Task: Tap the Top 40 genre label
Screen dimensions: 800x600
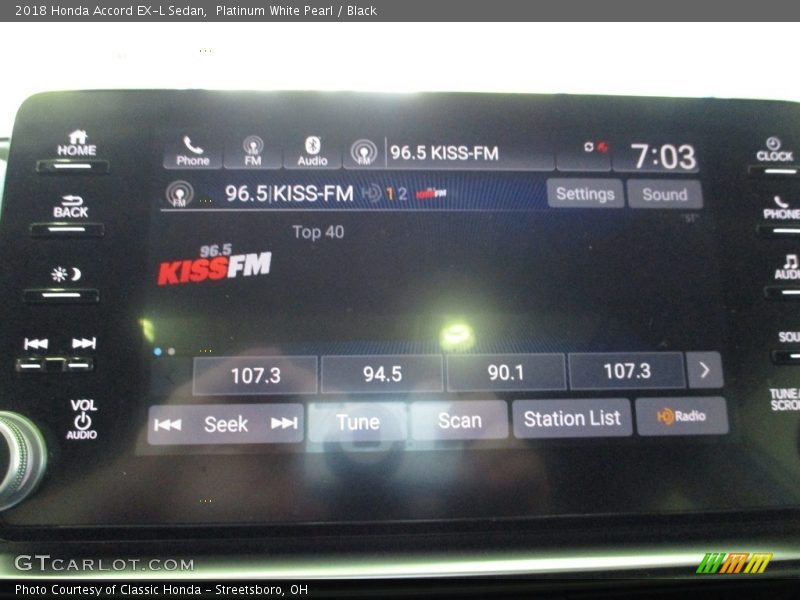Action: (x=318, y=232)
